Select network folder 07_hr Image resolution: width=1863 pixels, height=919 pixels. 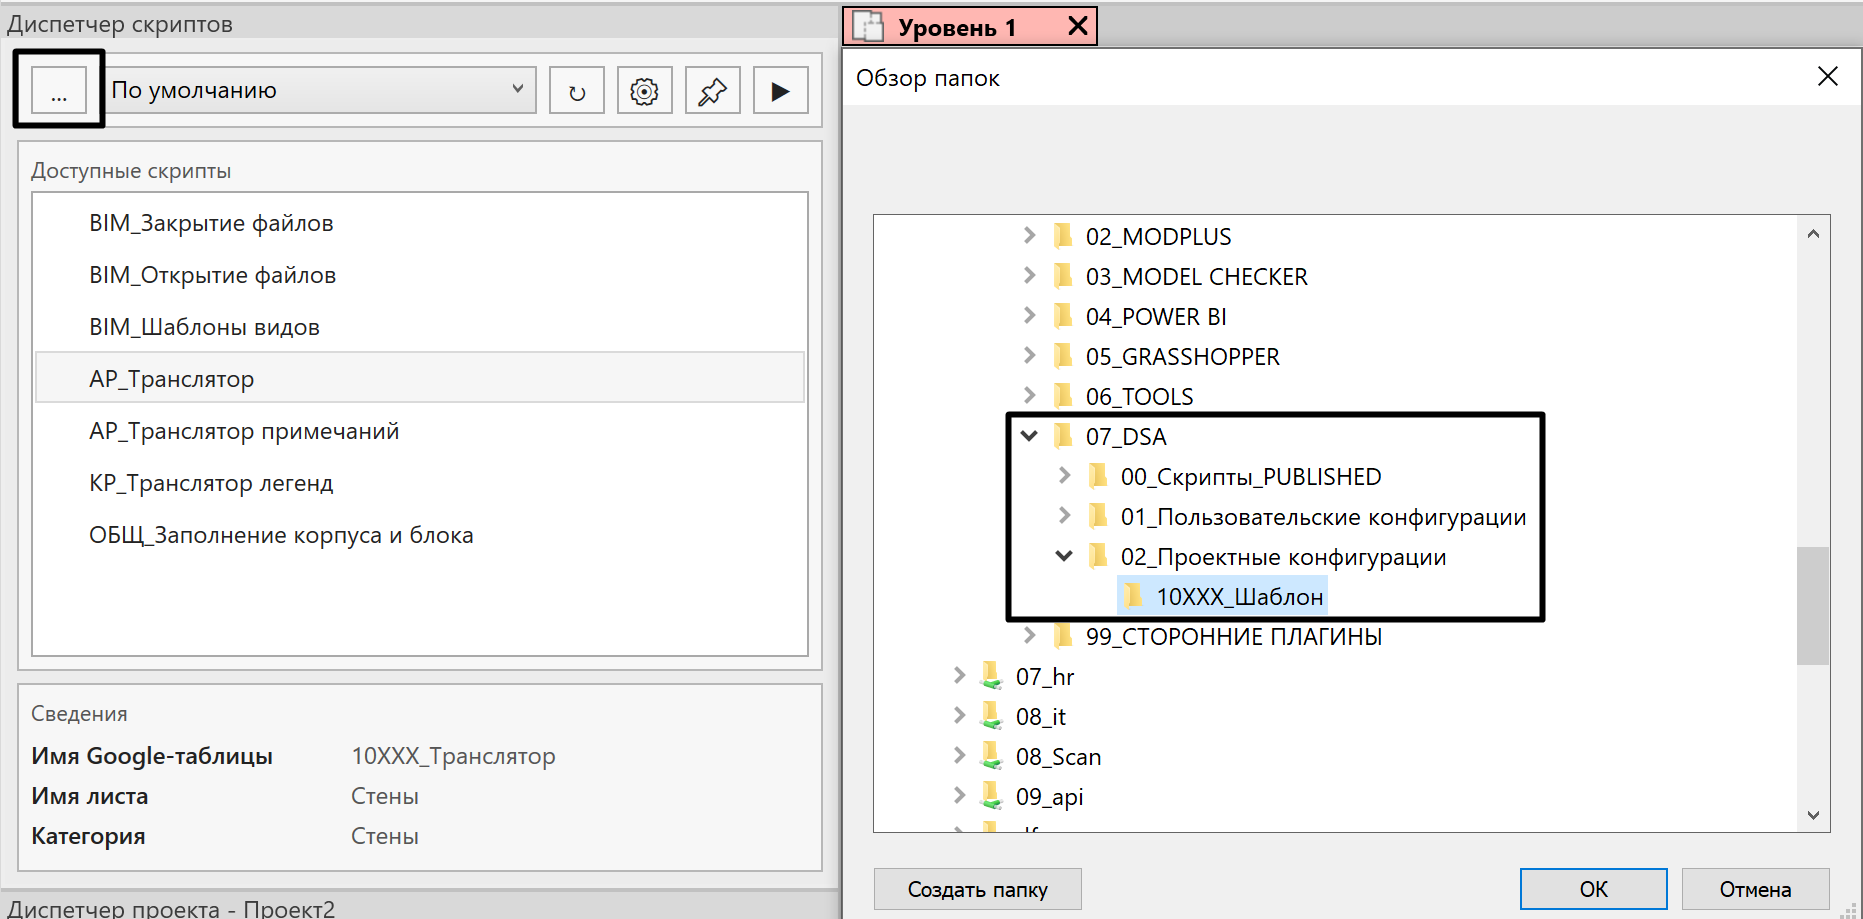click(x=1045, y=677)
